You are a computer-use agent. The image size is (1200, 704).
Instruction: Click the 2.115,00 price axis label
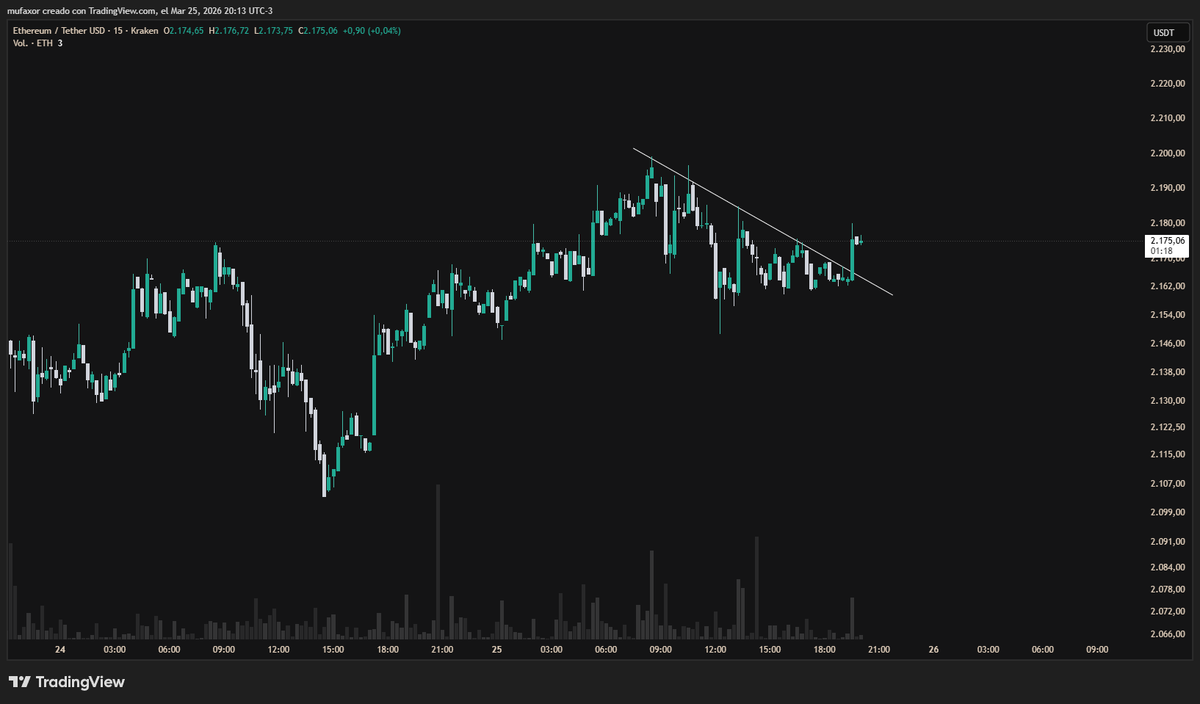pyautogui.click(x=1167, y=454)
